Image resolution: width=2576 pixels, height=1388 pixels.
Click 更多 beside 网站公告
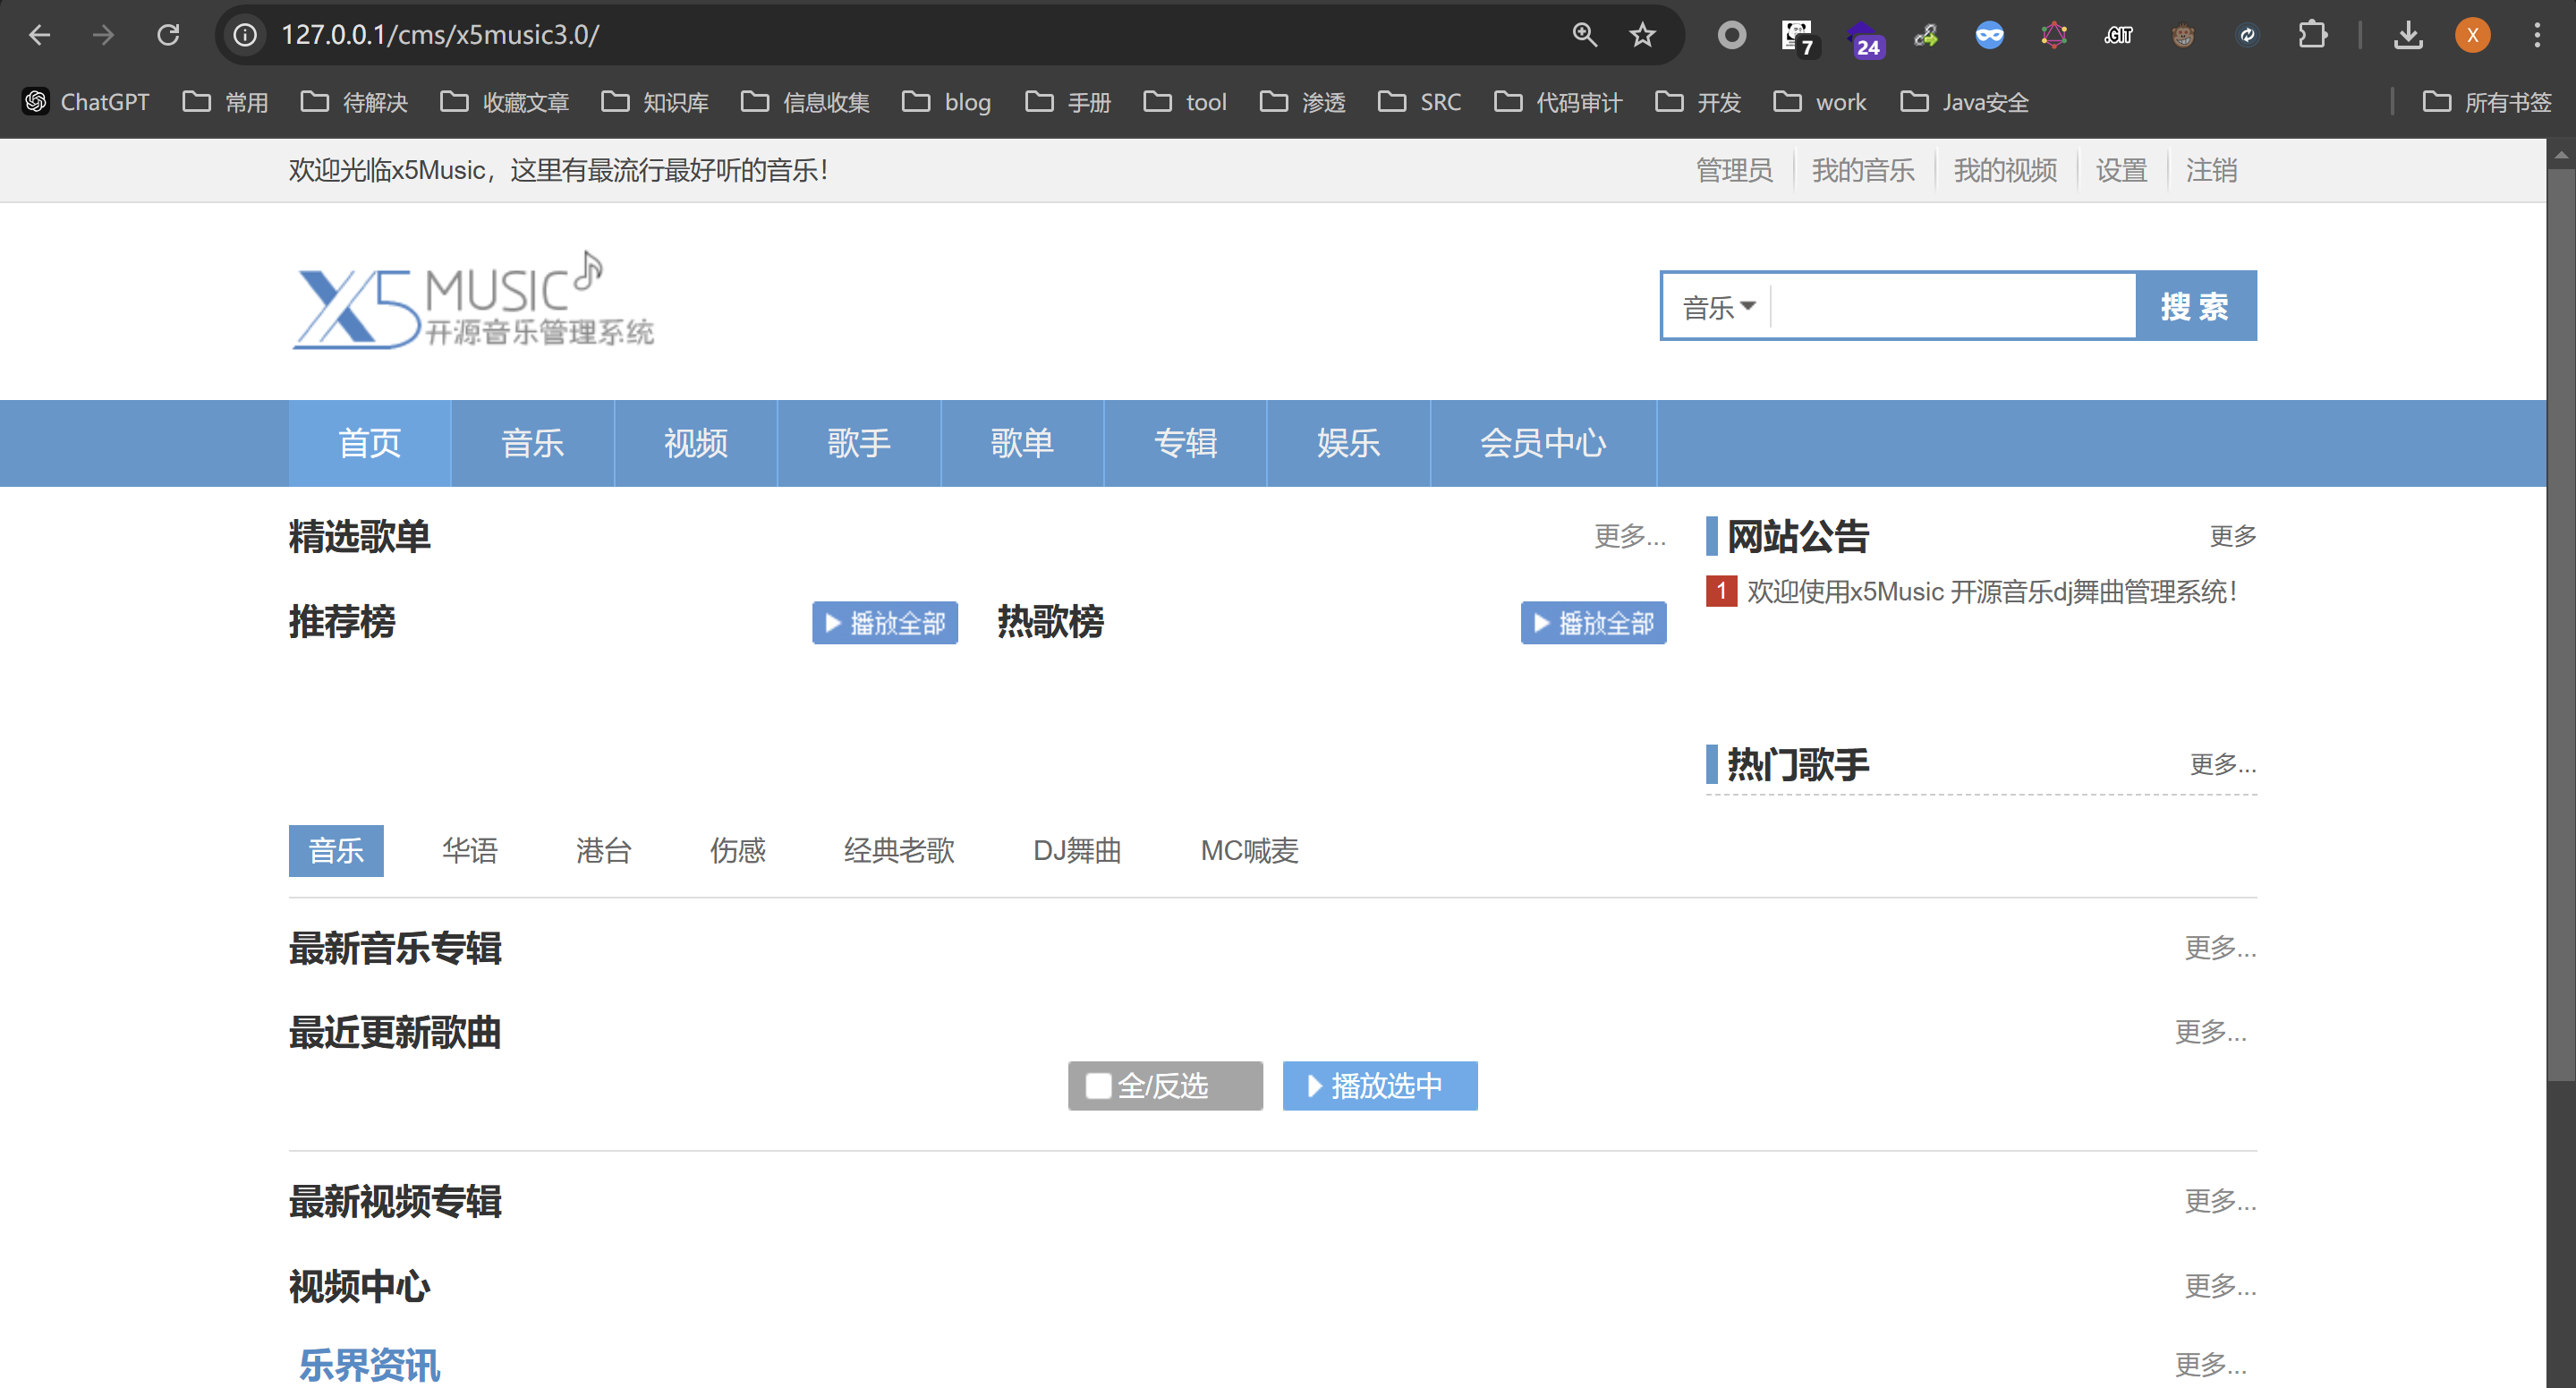point(2232,537)
